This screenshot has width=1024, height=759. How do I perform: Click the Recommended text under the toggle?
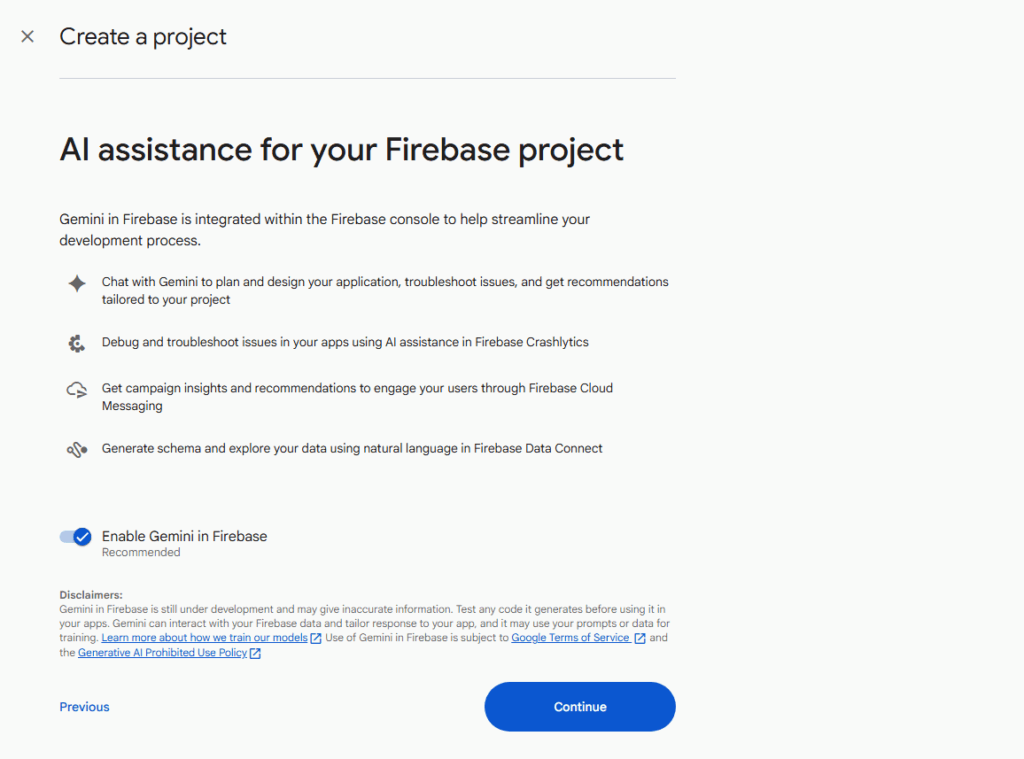click(x=141, y=552)
